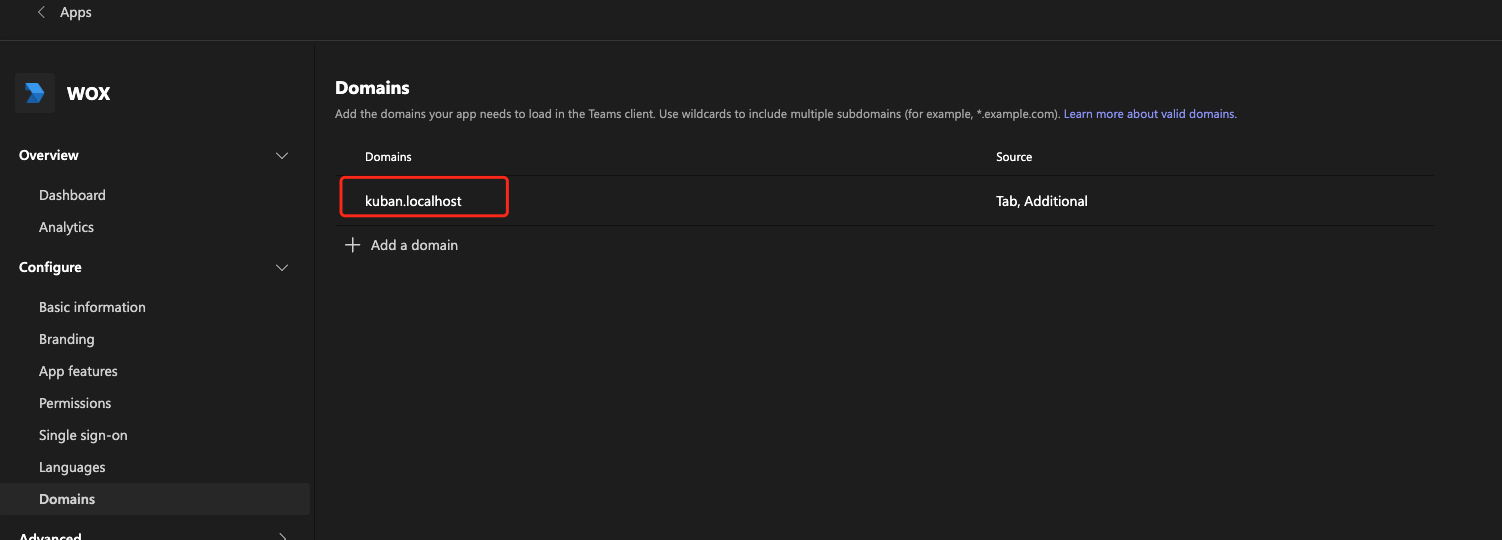Click the back chevron beside Apps
The width and height of the screenshot is (1502, 540).
pos(41,13)
